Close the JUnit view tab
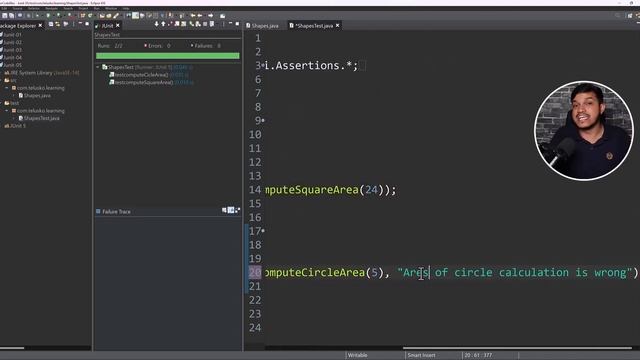This screenshot has height=360, width=640. point(118,25)
